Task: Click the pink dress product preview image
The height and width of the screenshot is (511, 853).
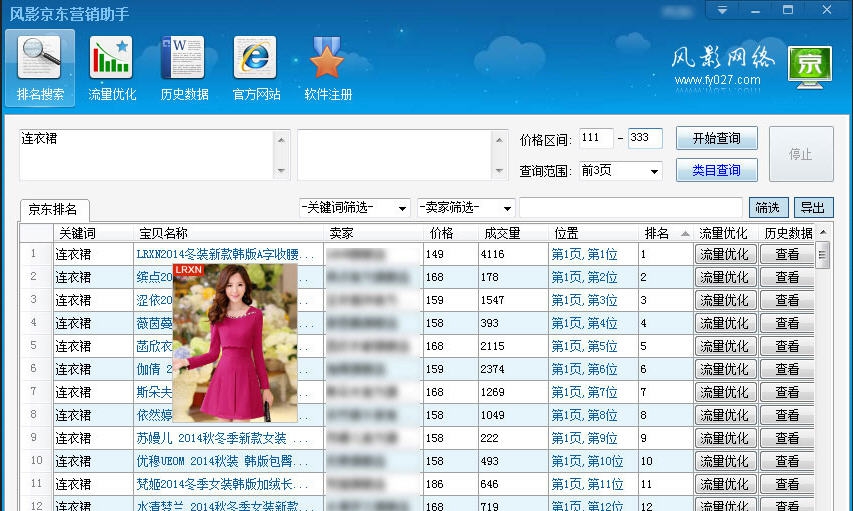Action: click(x=235, y=343)
